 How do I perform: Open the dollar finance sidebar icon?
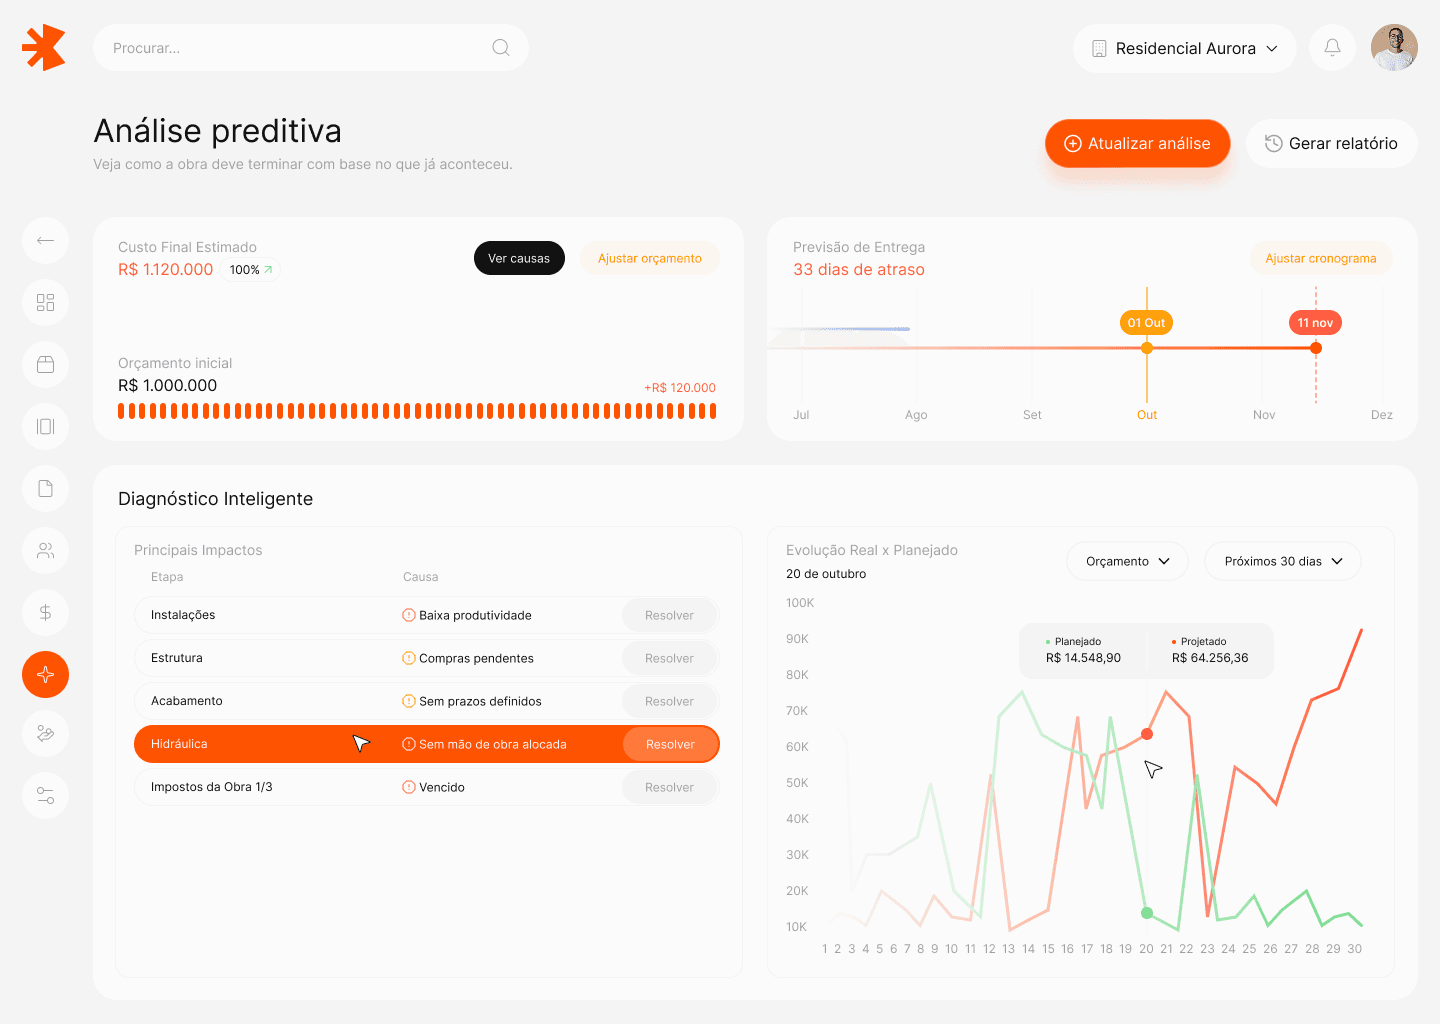45,612
